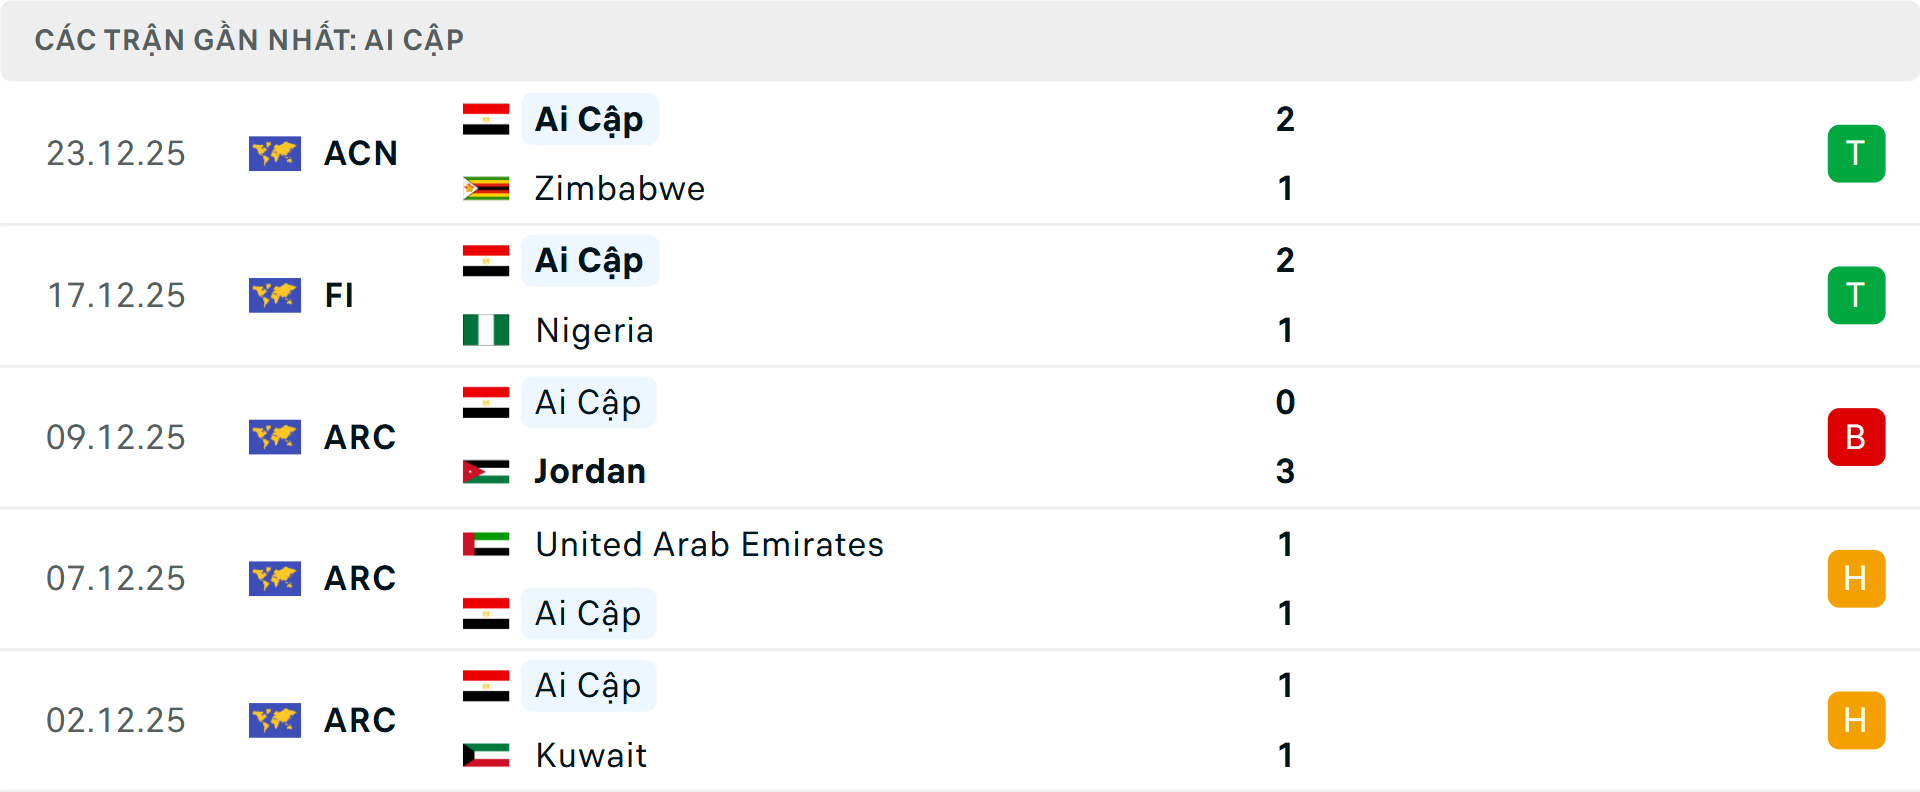The height and width of the screenshot is (792, 1920).
Task: Click the United Arab Emirates flag icon
Action: click(x=486, y=544)
